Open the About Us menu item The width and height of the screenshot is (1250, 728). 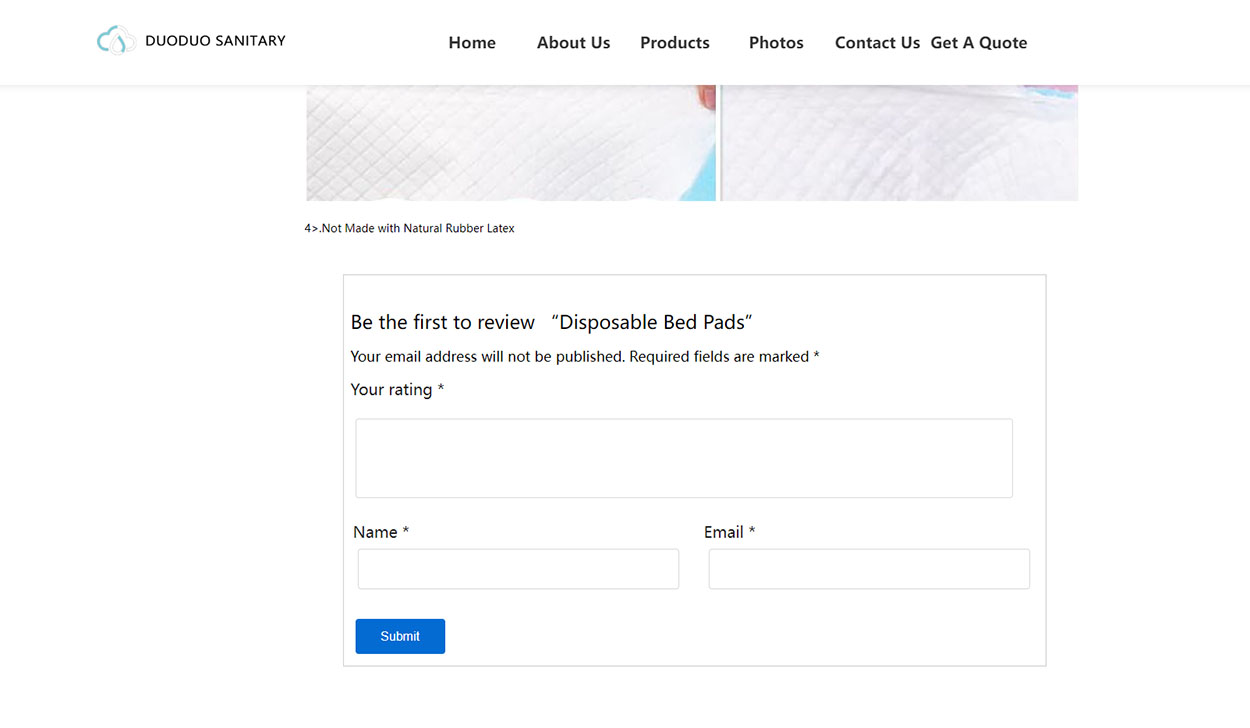573,43
